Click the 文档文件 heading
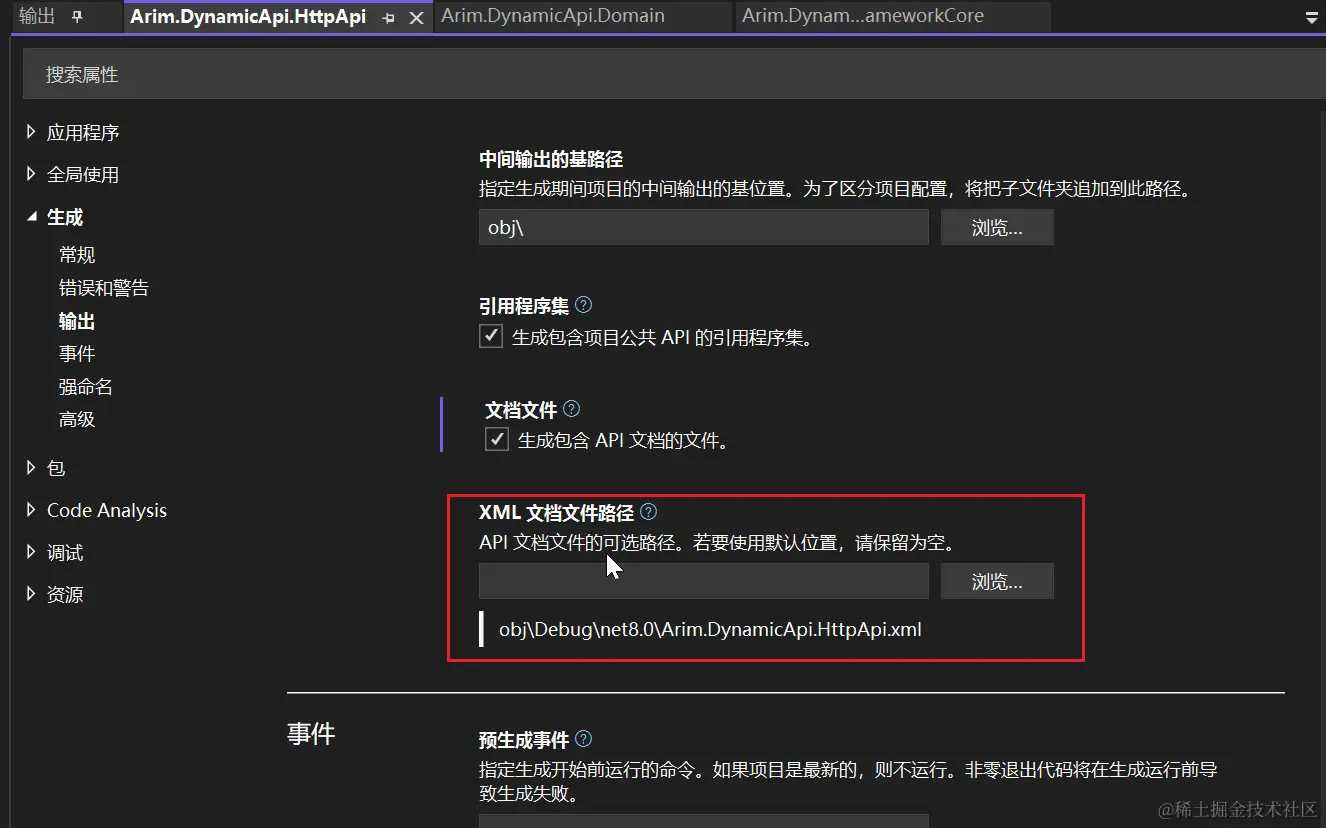 tap(521, 409)
